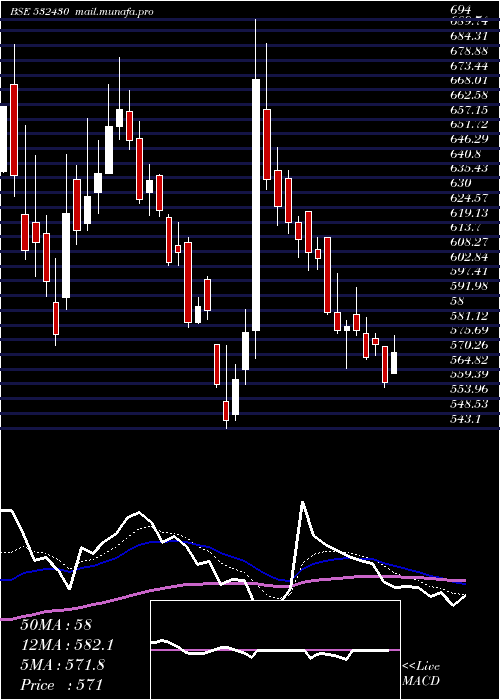Screen dimensions: 500x700
Task: Click the 50MA value readout
Action: click(56, 625)
